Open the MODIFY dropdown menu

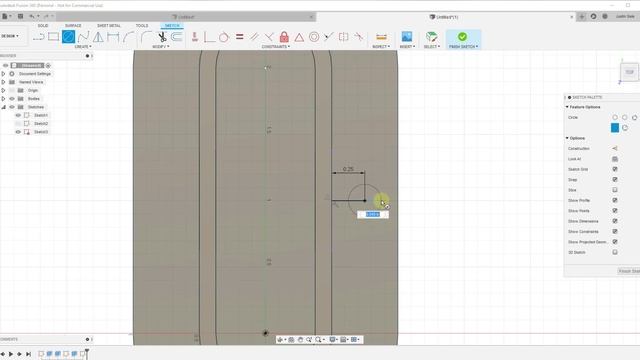pyautogui.click(x=160, y=47)
